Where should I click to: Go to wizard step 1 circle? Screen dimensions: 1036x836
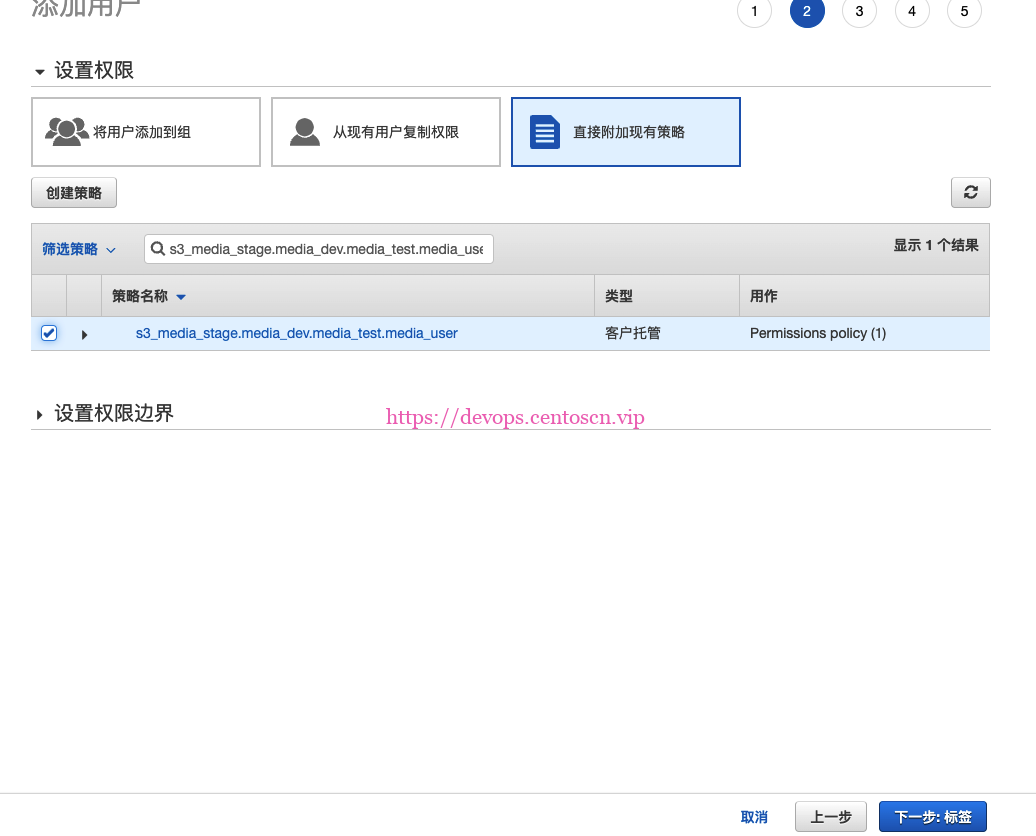tap(754, 12)
